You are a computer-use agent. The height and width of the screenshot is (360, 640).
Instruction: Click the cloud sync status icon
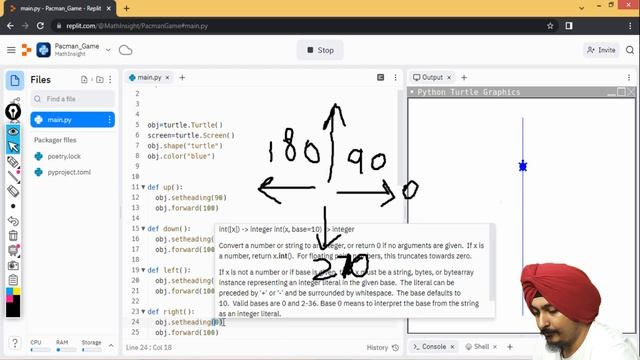(x=126, y=50)
